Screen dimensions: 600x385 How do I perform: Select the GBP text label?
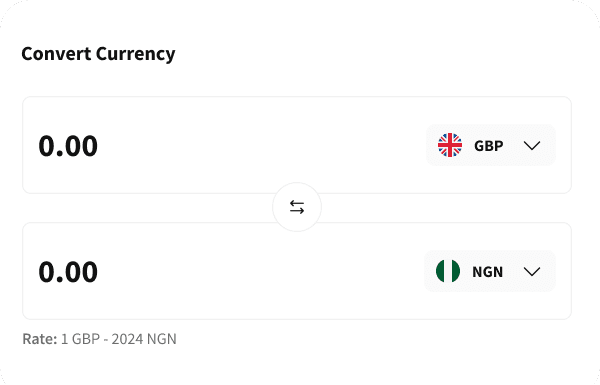(x=489, y=146)
